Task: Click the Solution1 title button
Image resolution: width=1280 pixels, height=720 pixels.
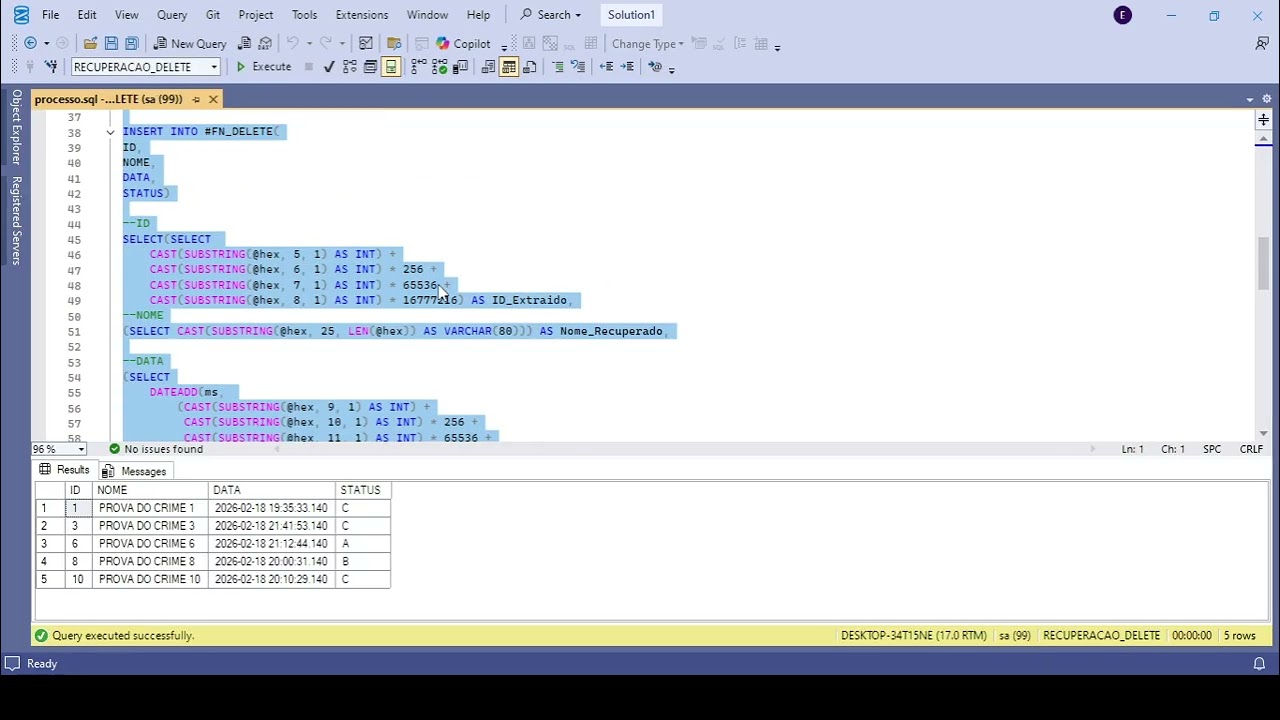Action: click(631, 15)
